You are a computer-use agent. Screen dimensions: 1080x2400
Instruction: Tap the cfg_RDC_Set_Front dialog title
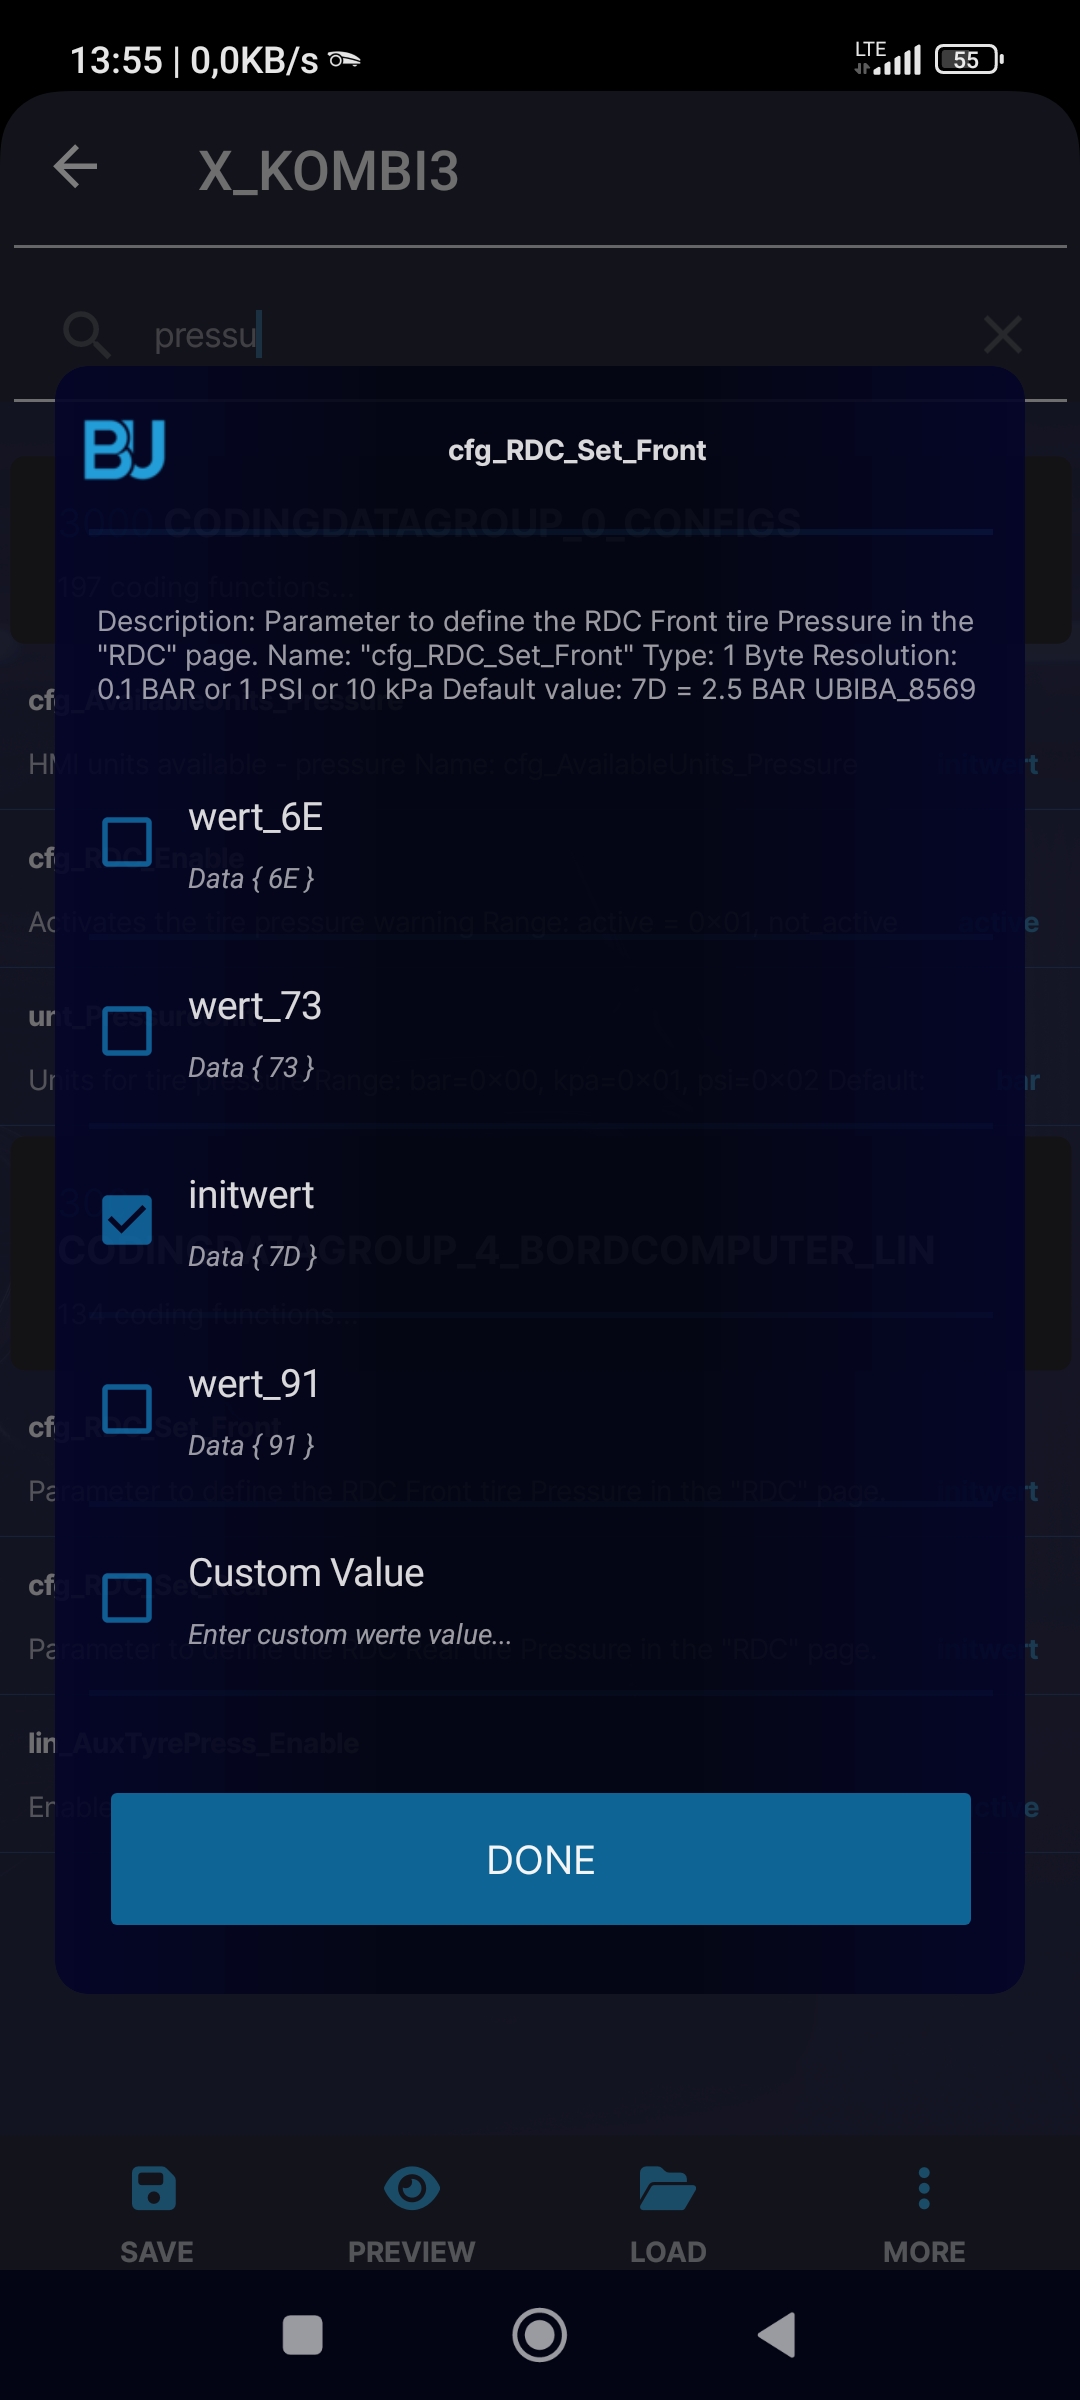pyautogui.click(x=577, y=451)
